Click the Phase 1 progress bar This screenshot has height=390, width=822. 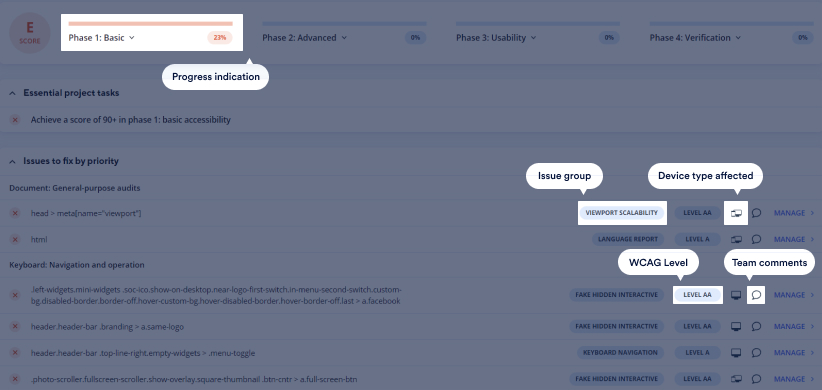click(x=150, y=24)
